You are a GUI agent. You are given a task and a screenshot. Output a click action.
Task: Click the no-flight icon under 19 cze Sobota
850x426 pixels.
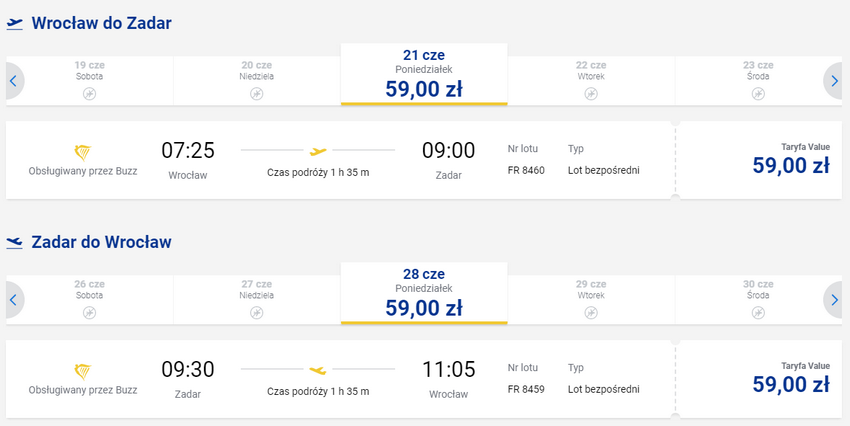[x=89, y=94]
